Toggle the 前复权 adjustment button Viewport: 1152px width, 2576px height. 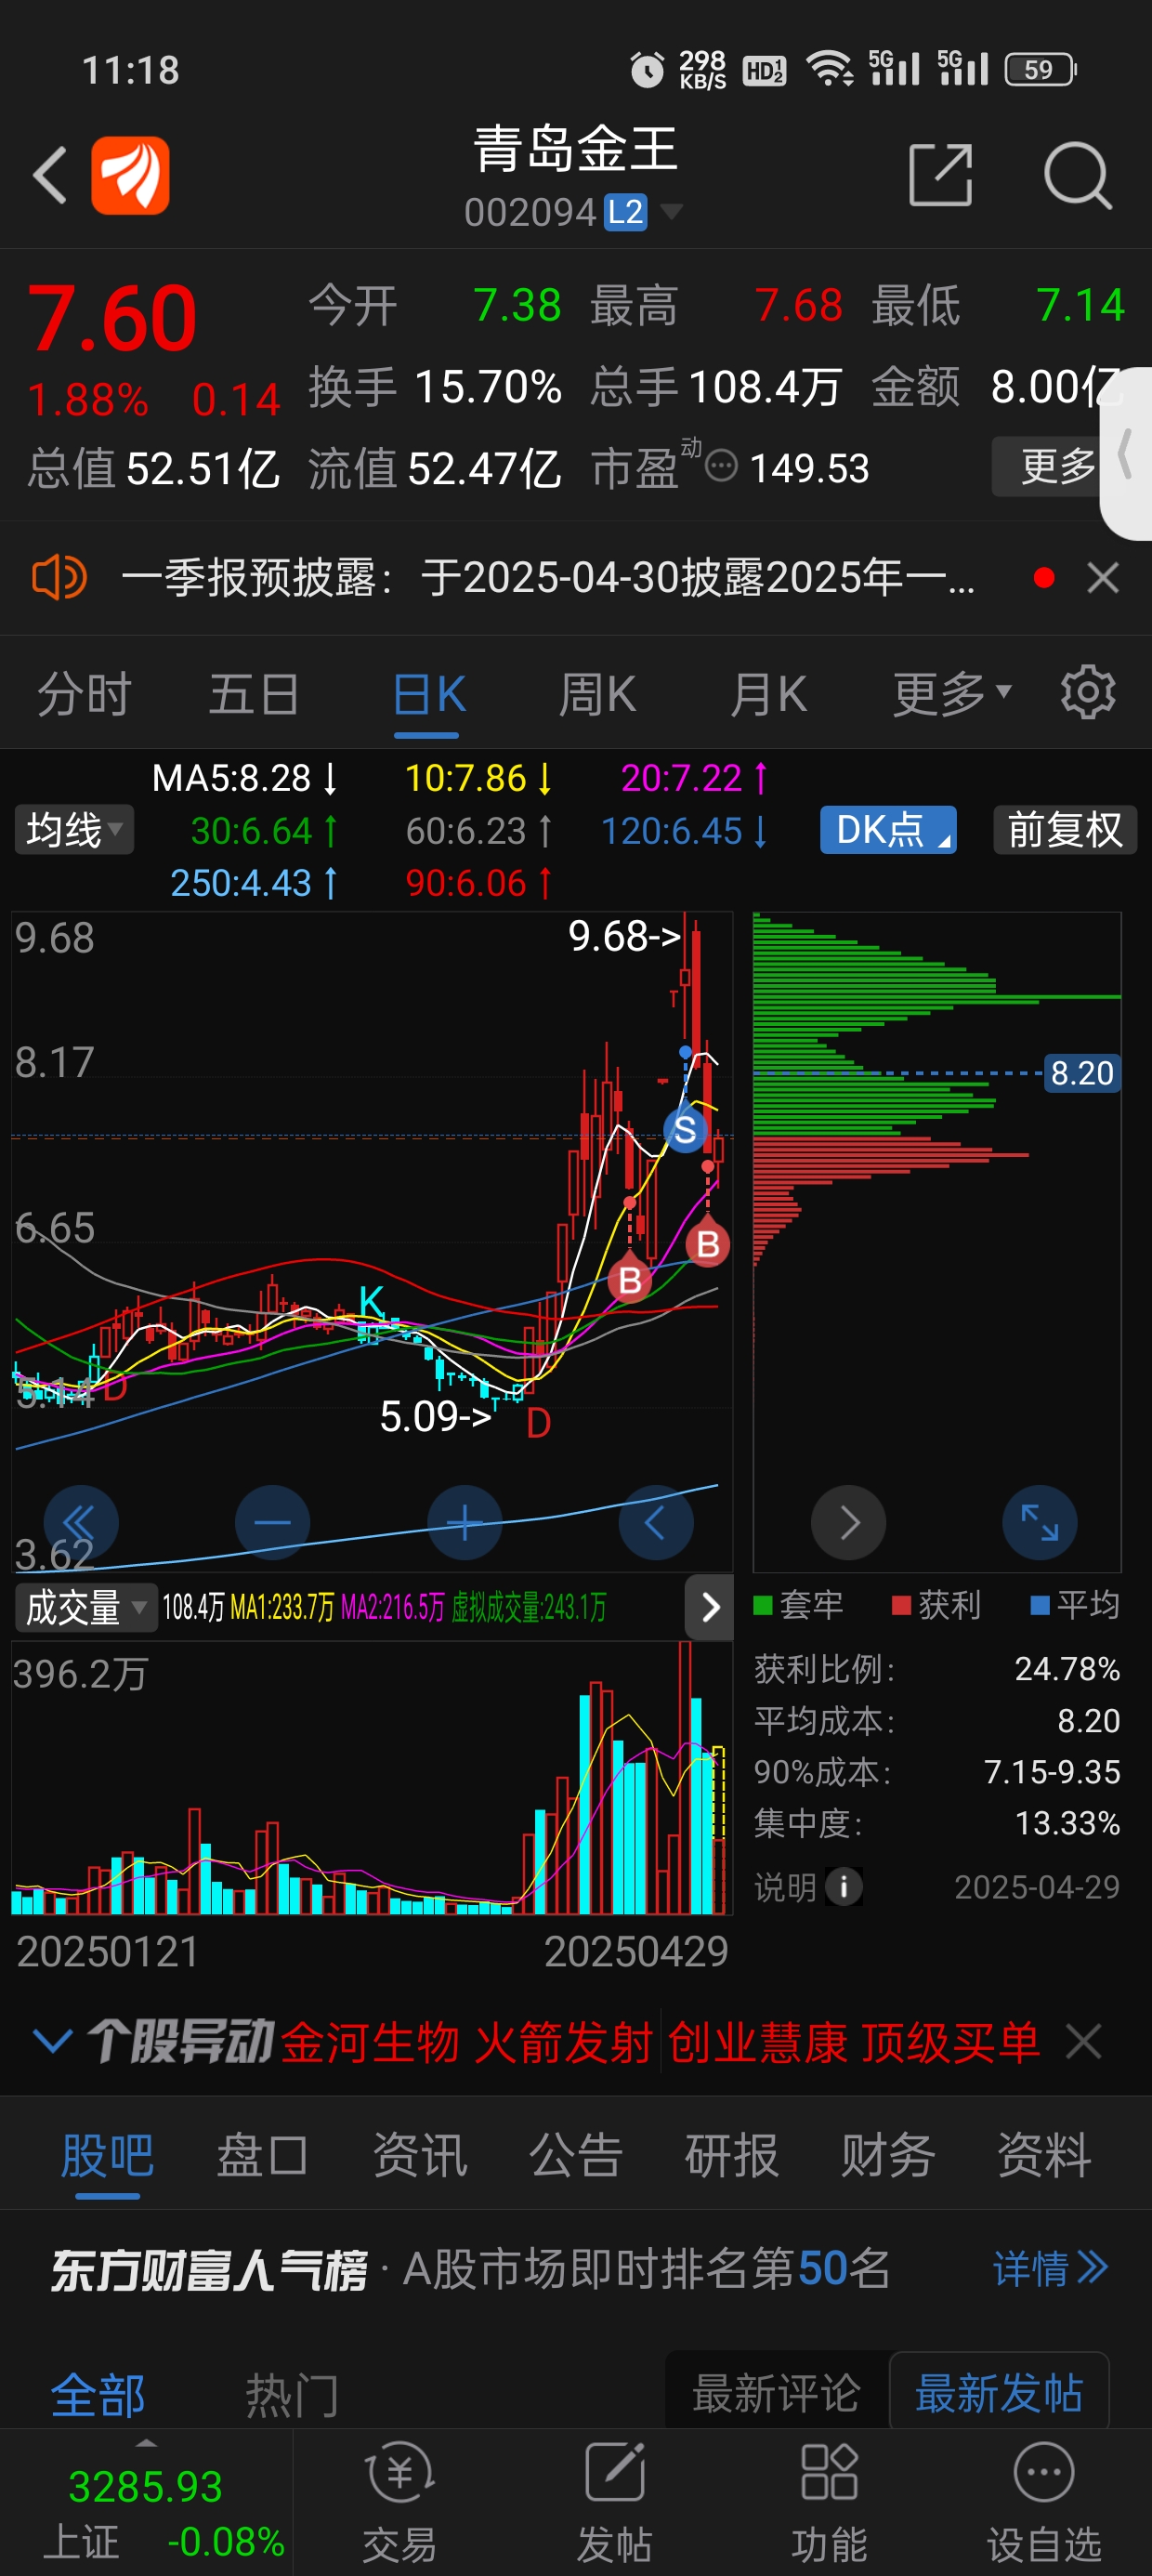coord(1065,830)
